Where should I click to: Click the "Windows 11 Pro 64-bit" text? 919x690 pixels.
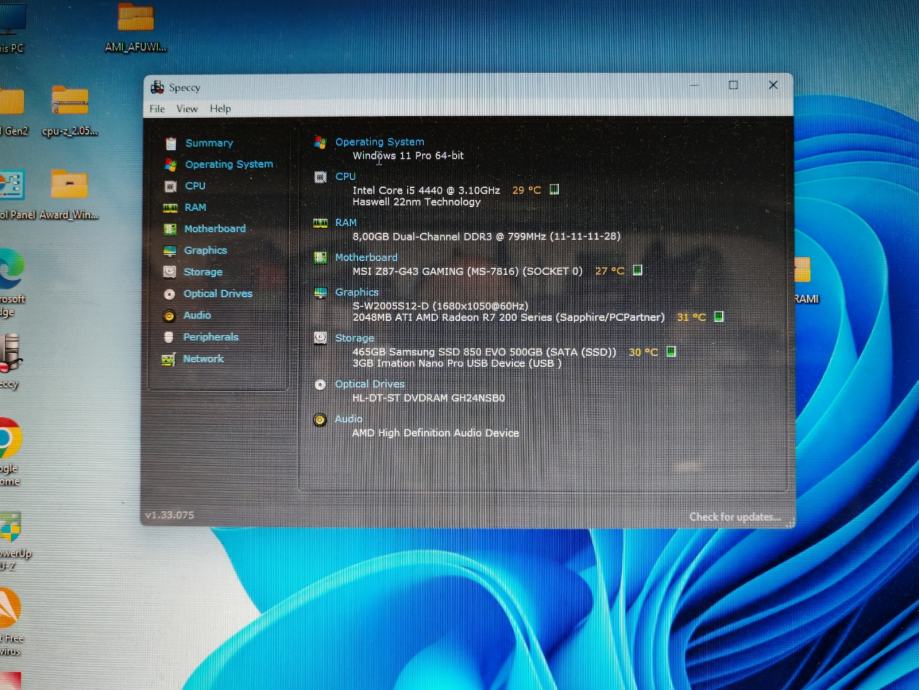tap(408, 156)
